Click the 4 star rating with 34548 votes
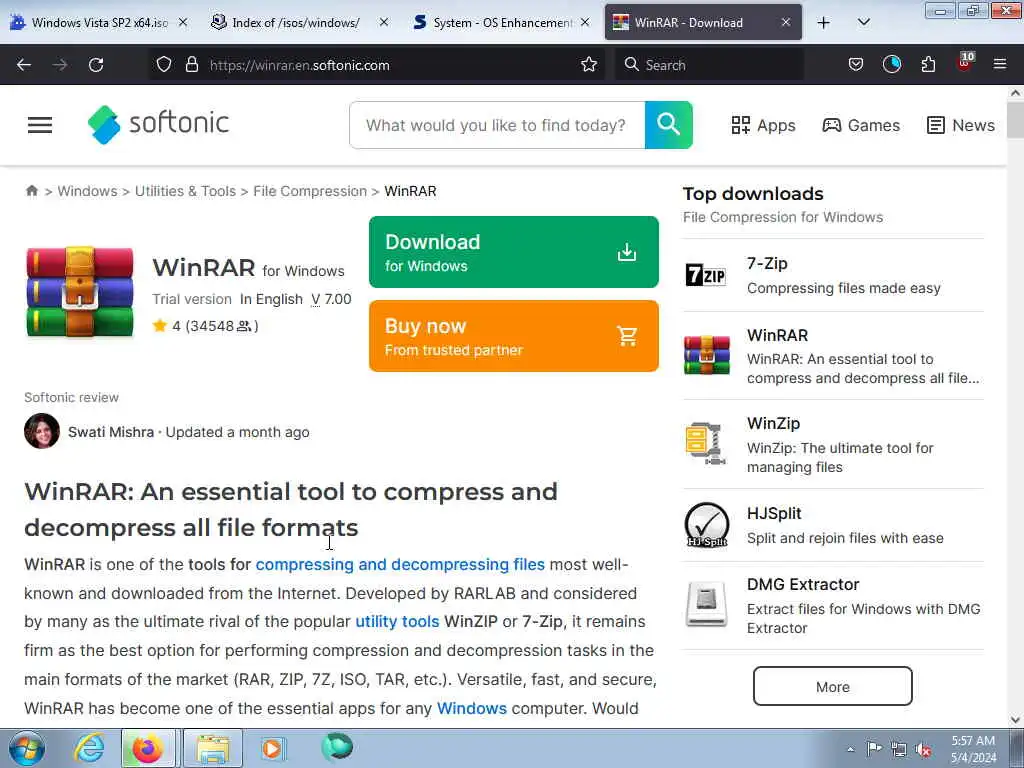Viewport: 1024px width, 768px height. click(x=206, y=326)
